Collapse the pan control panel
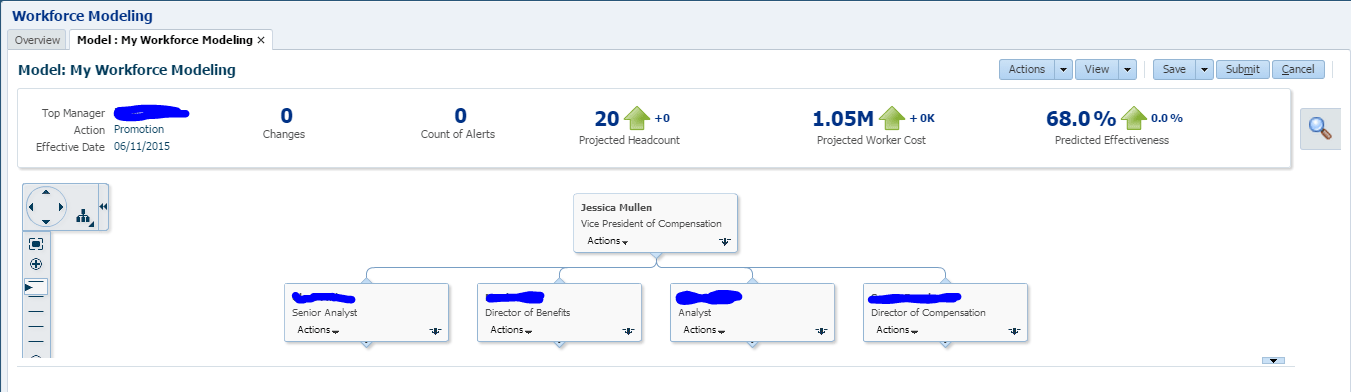 pyautogui.click(x=104, y=206)
